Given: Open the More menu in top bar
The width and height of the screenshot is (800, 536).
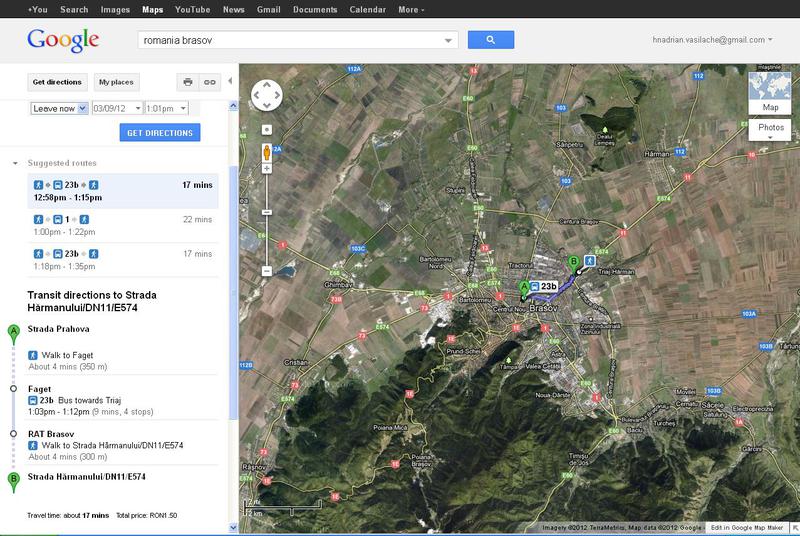Looking at the screenshot, I should pyautogui.click(x=411, y=9).
